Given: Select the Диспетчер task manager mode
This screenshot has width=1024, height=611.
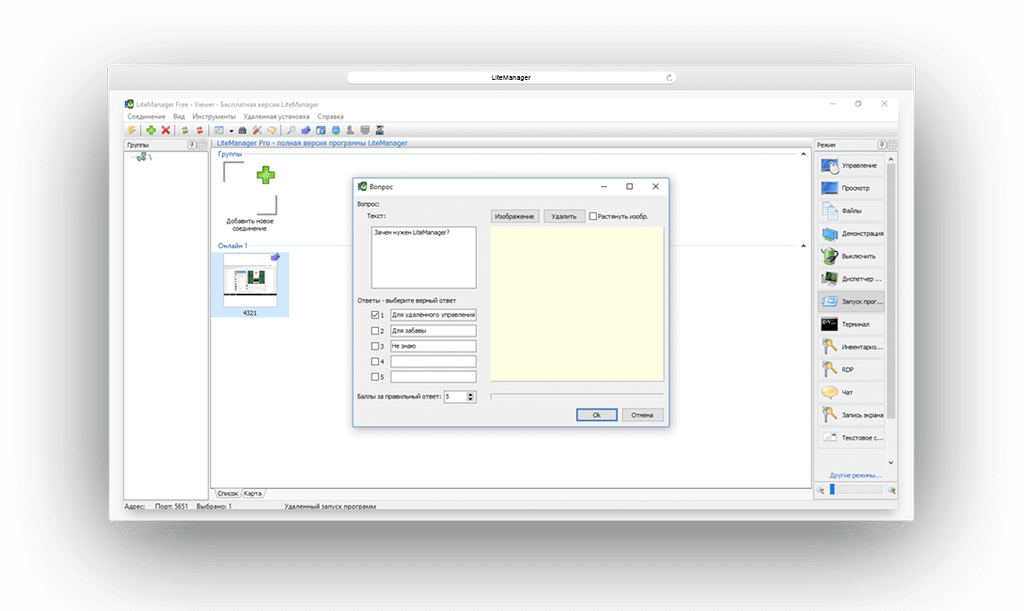Looking at the screenshot, I should click(852, 279).
